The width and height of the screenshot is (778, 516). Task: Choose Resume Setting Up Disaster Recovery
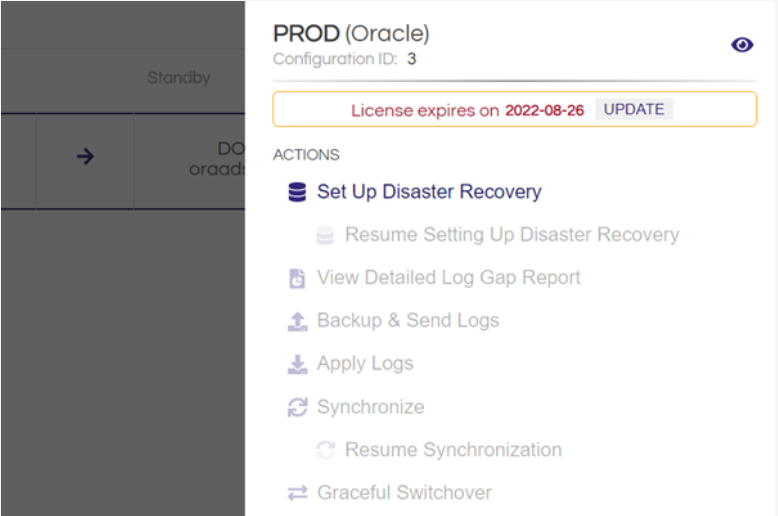click(511, 235)
